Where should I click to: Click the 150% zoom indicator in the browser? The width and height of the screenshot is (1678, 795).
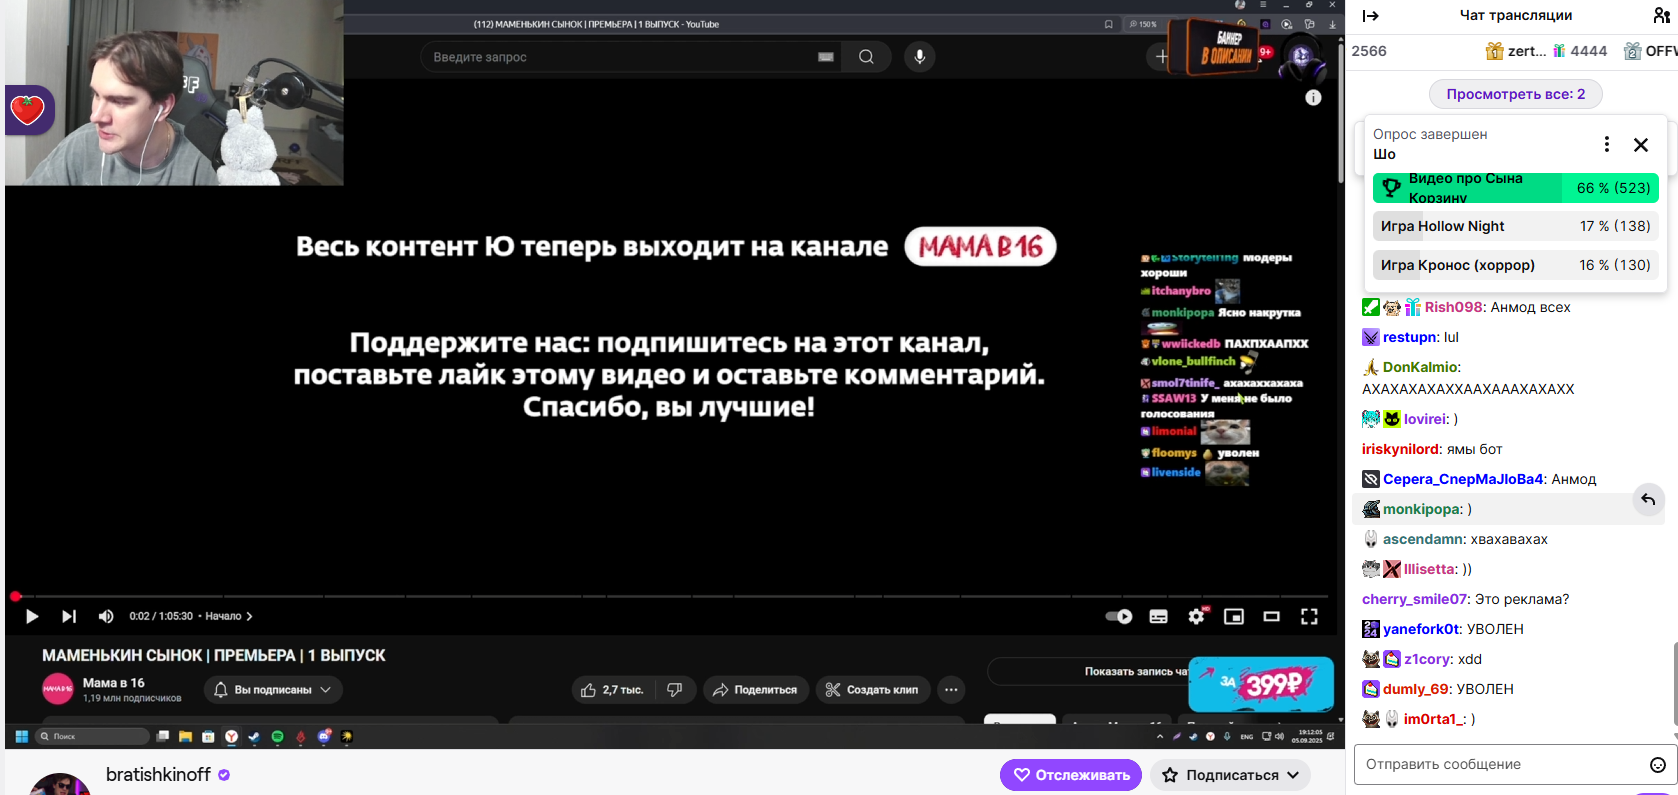click(x=1143, y=24)
